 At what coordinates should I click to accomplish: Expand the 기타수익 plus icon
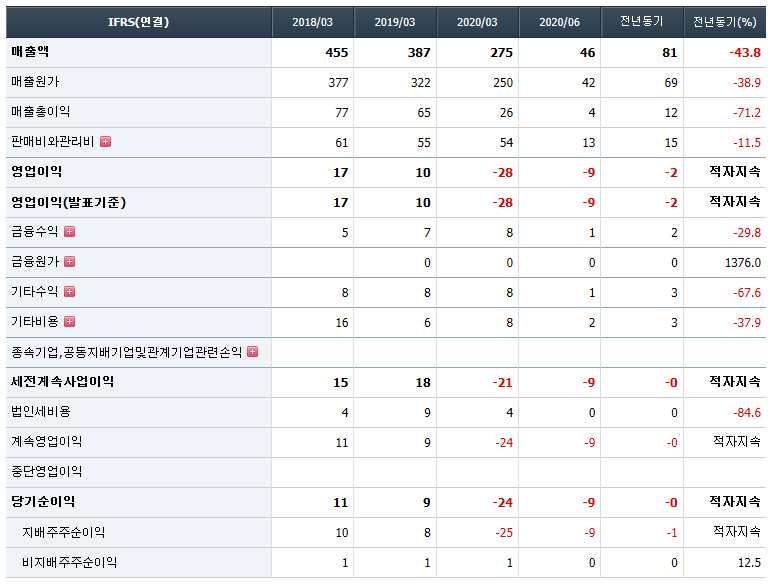point(70,292)
